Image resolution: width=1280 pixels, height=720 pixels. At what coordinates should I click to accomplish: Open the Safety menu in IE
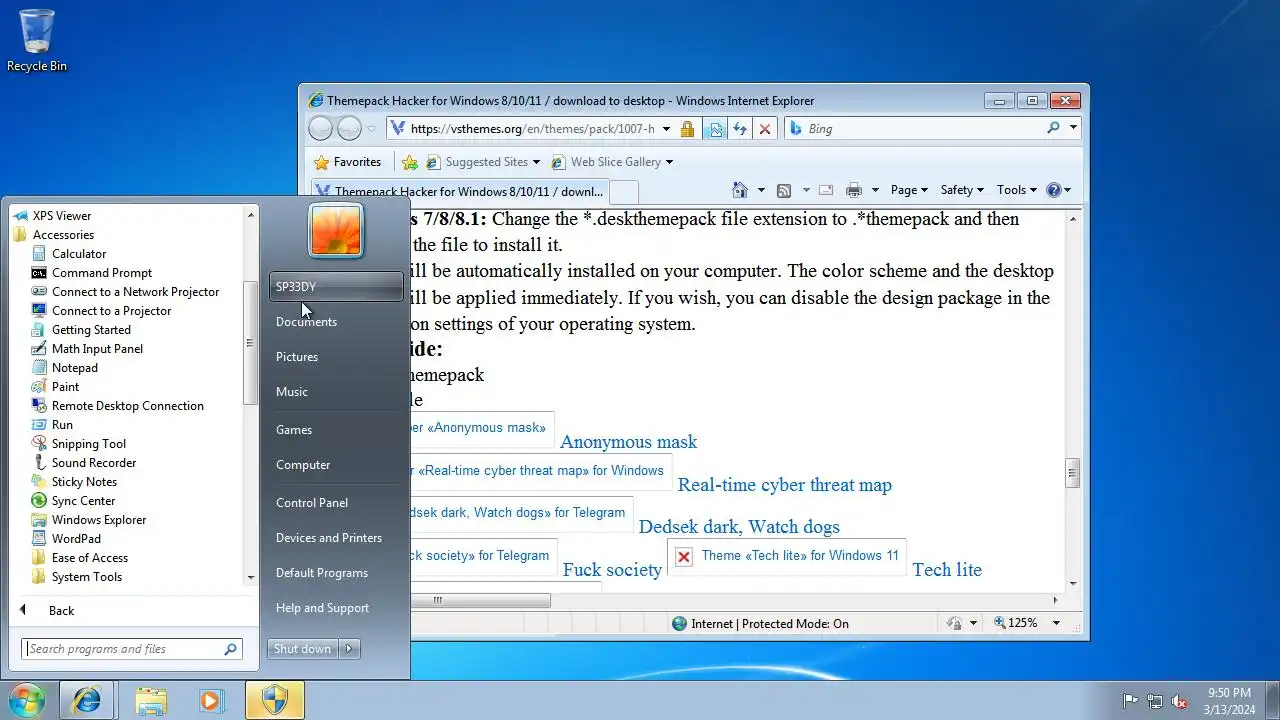coord(963,190)
